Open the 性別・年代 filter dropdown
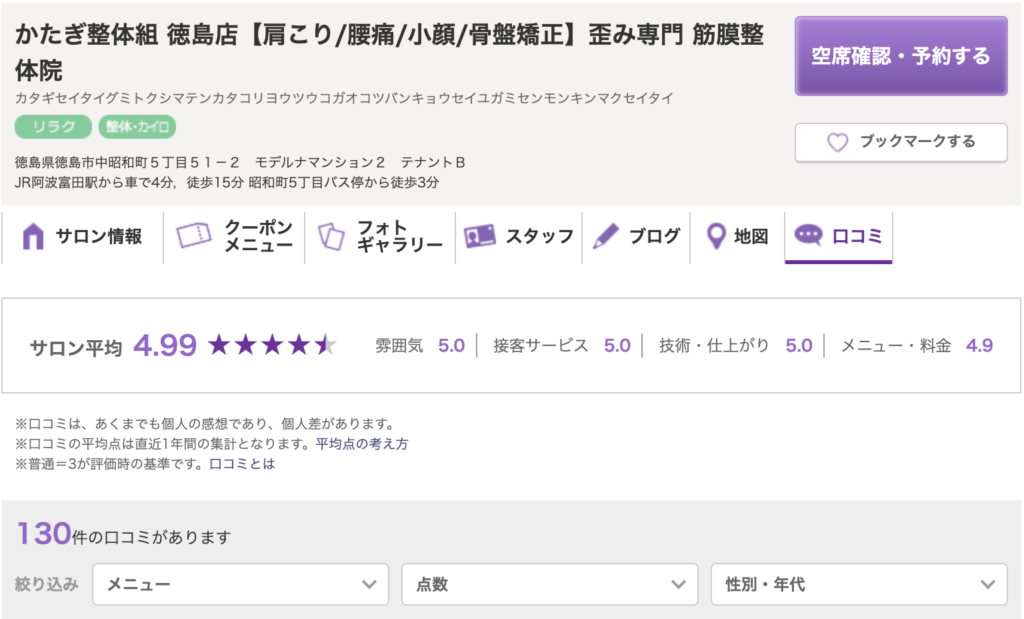 pyautogui.click(x=858, y=584)
